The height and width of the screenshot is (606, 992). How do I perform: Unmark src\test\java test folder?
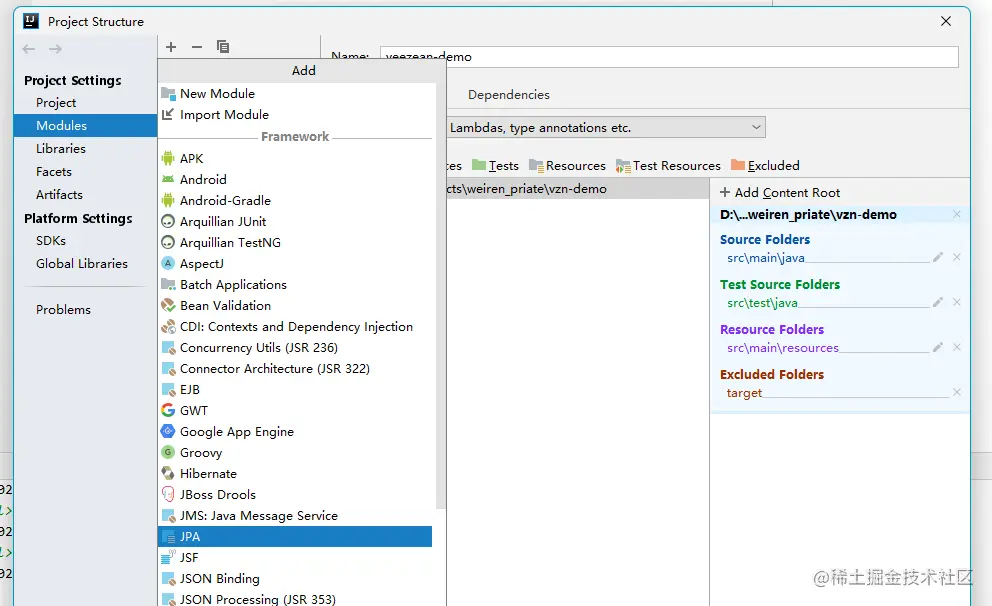(957, 302)
